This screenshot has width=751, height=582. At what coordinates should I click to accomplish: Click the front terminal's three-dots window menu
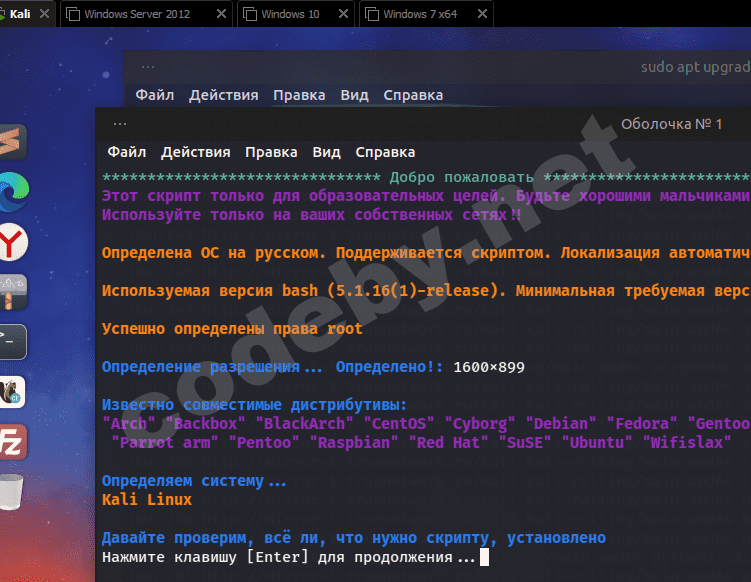120,125
